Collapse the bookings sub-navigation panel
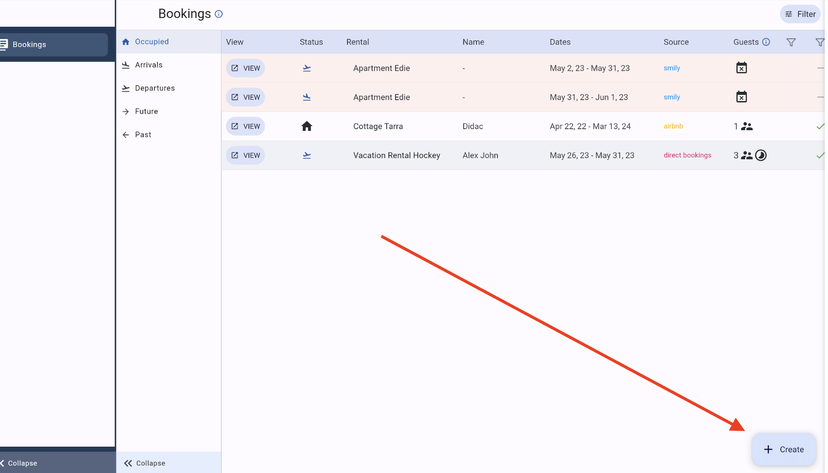Image resolution: width=828 pixels, height=473 pixels. click(x=145, y=463)
